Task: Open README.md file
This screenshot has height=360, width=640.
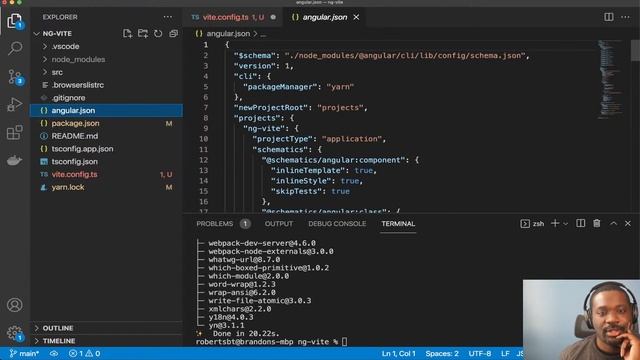Action: pos(106,136)
